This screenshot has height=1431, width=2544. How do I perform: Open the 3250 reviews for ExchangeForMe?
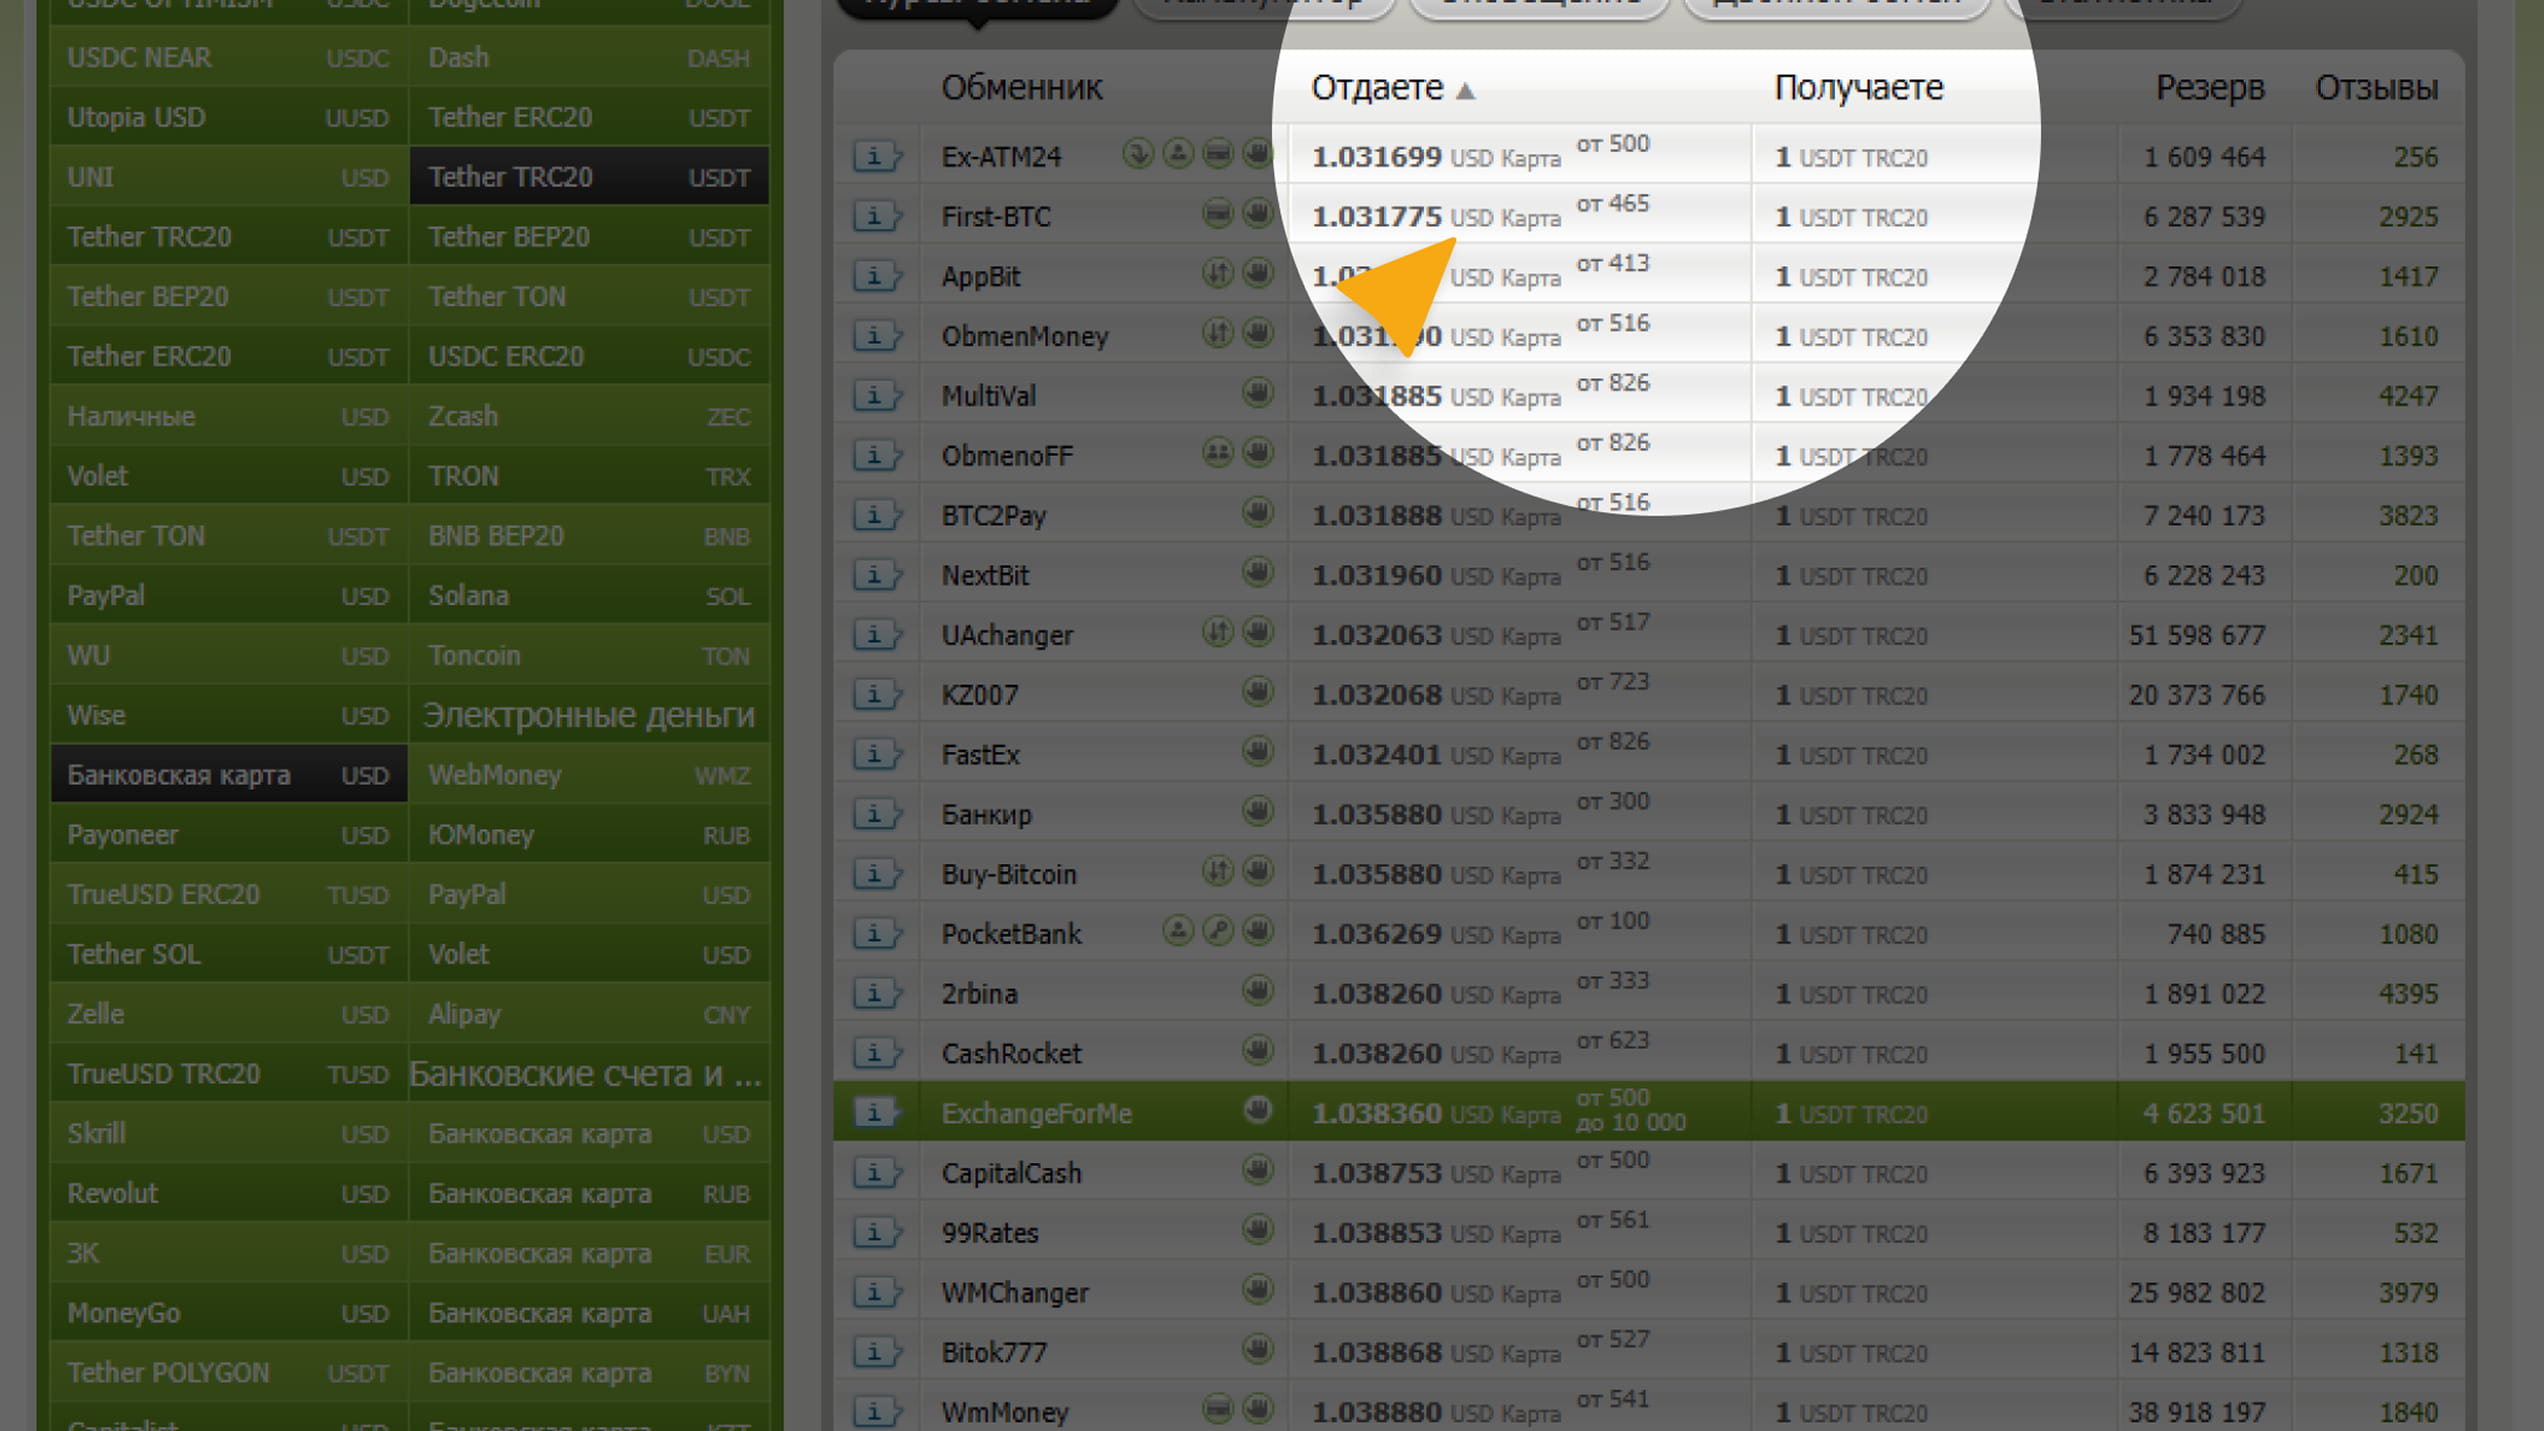(x=2407, y=1113)
